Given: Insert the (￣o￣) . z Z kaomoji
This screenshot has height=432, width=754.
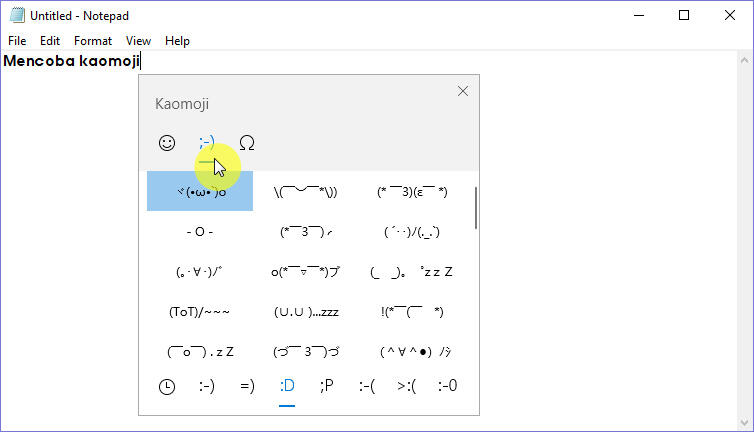Looking at the screenshot, I should click(200, 352).
